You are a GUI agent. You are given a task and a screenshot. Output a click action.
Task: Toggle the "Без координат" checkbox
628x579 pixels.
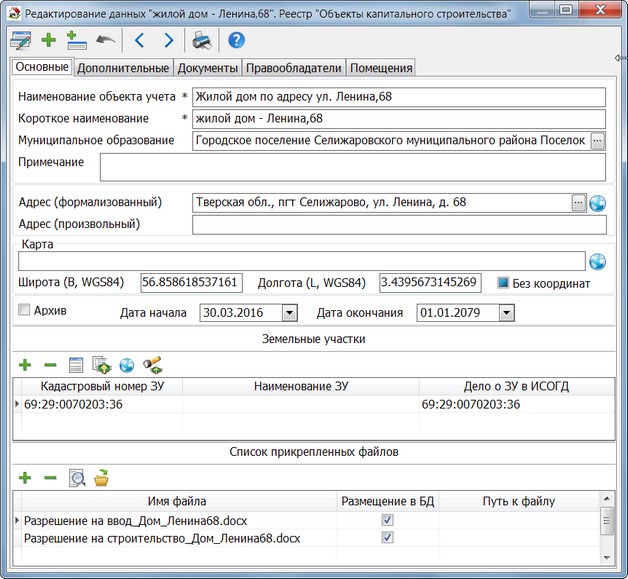pyautogui.click(x=504, y=283)
